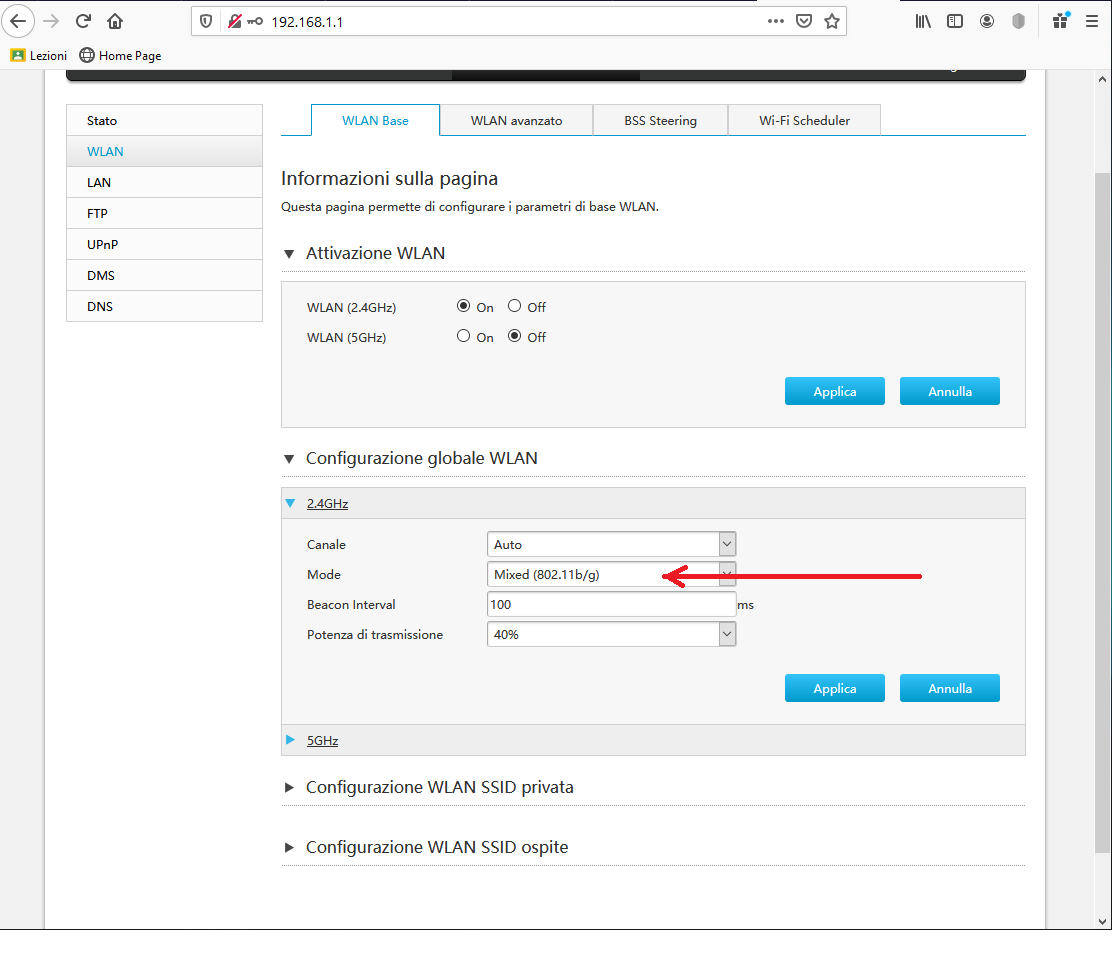The height and width of the screenshot is (963, 1115).
Task: Toggle the browser sidebar view
Action: click(954, 20)
